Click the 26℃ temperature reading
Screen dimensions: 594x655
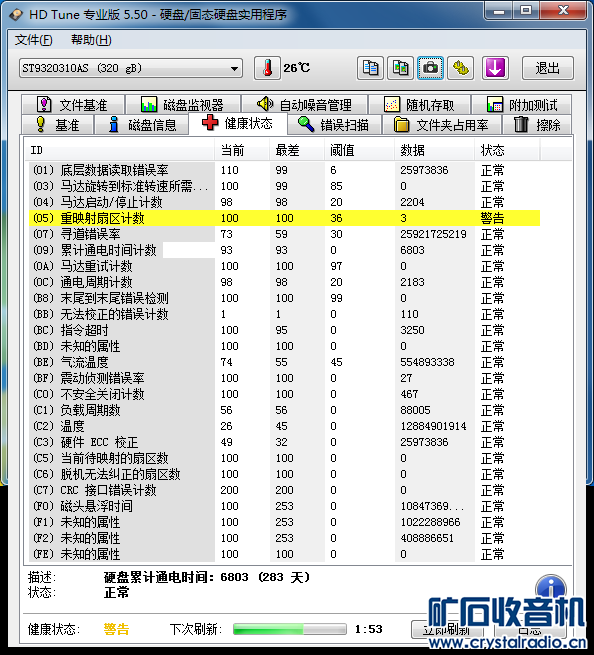297,68
